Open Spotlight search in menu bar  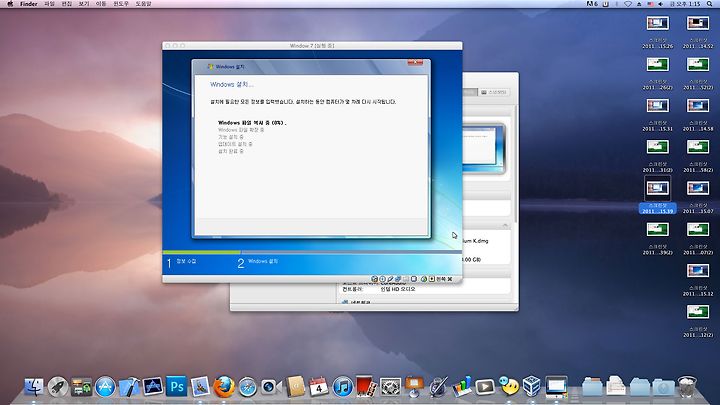[x=709, y=4]
